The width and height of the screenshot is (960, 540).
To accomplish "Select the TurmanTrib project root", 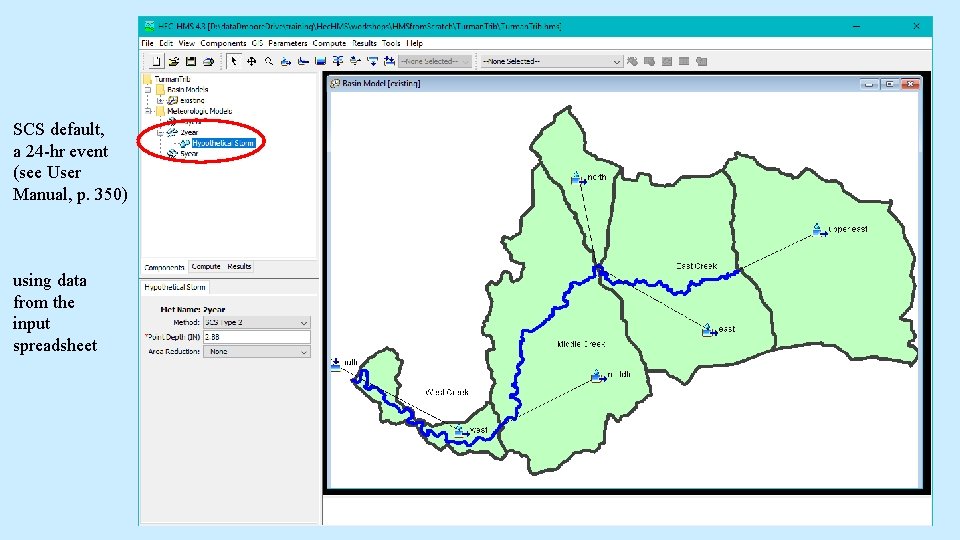I will coord(172,79).
